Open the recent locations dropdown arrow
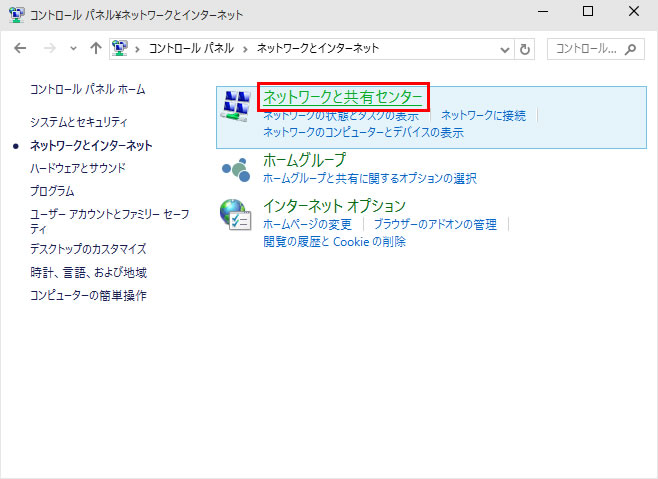 pyautogui.click(x=73, y=49)
